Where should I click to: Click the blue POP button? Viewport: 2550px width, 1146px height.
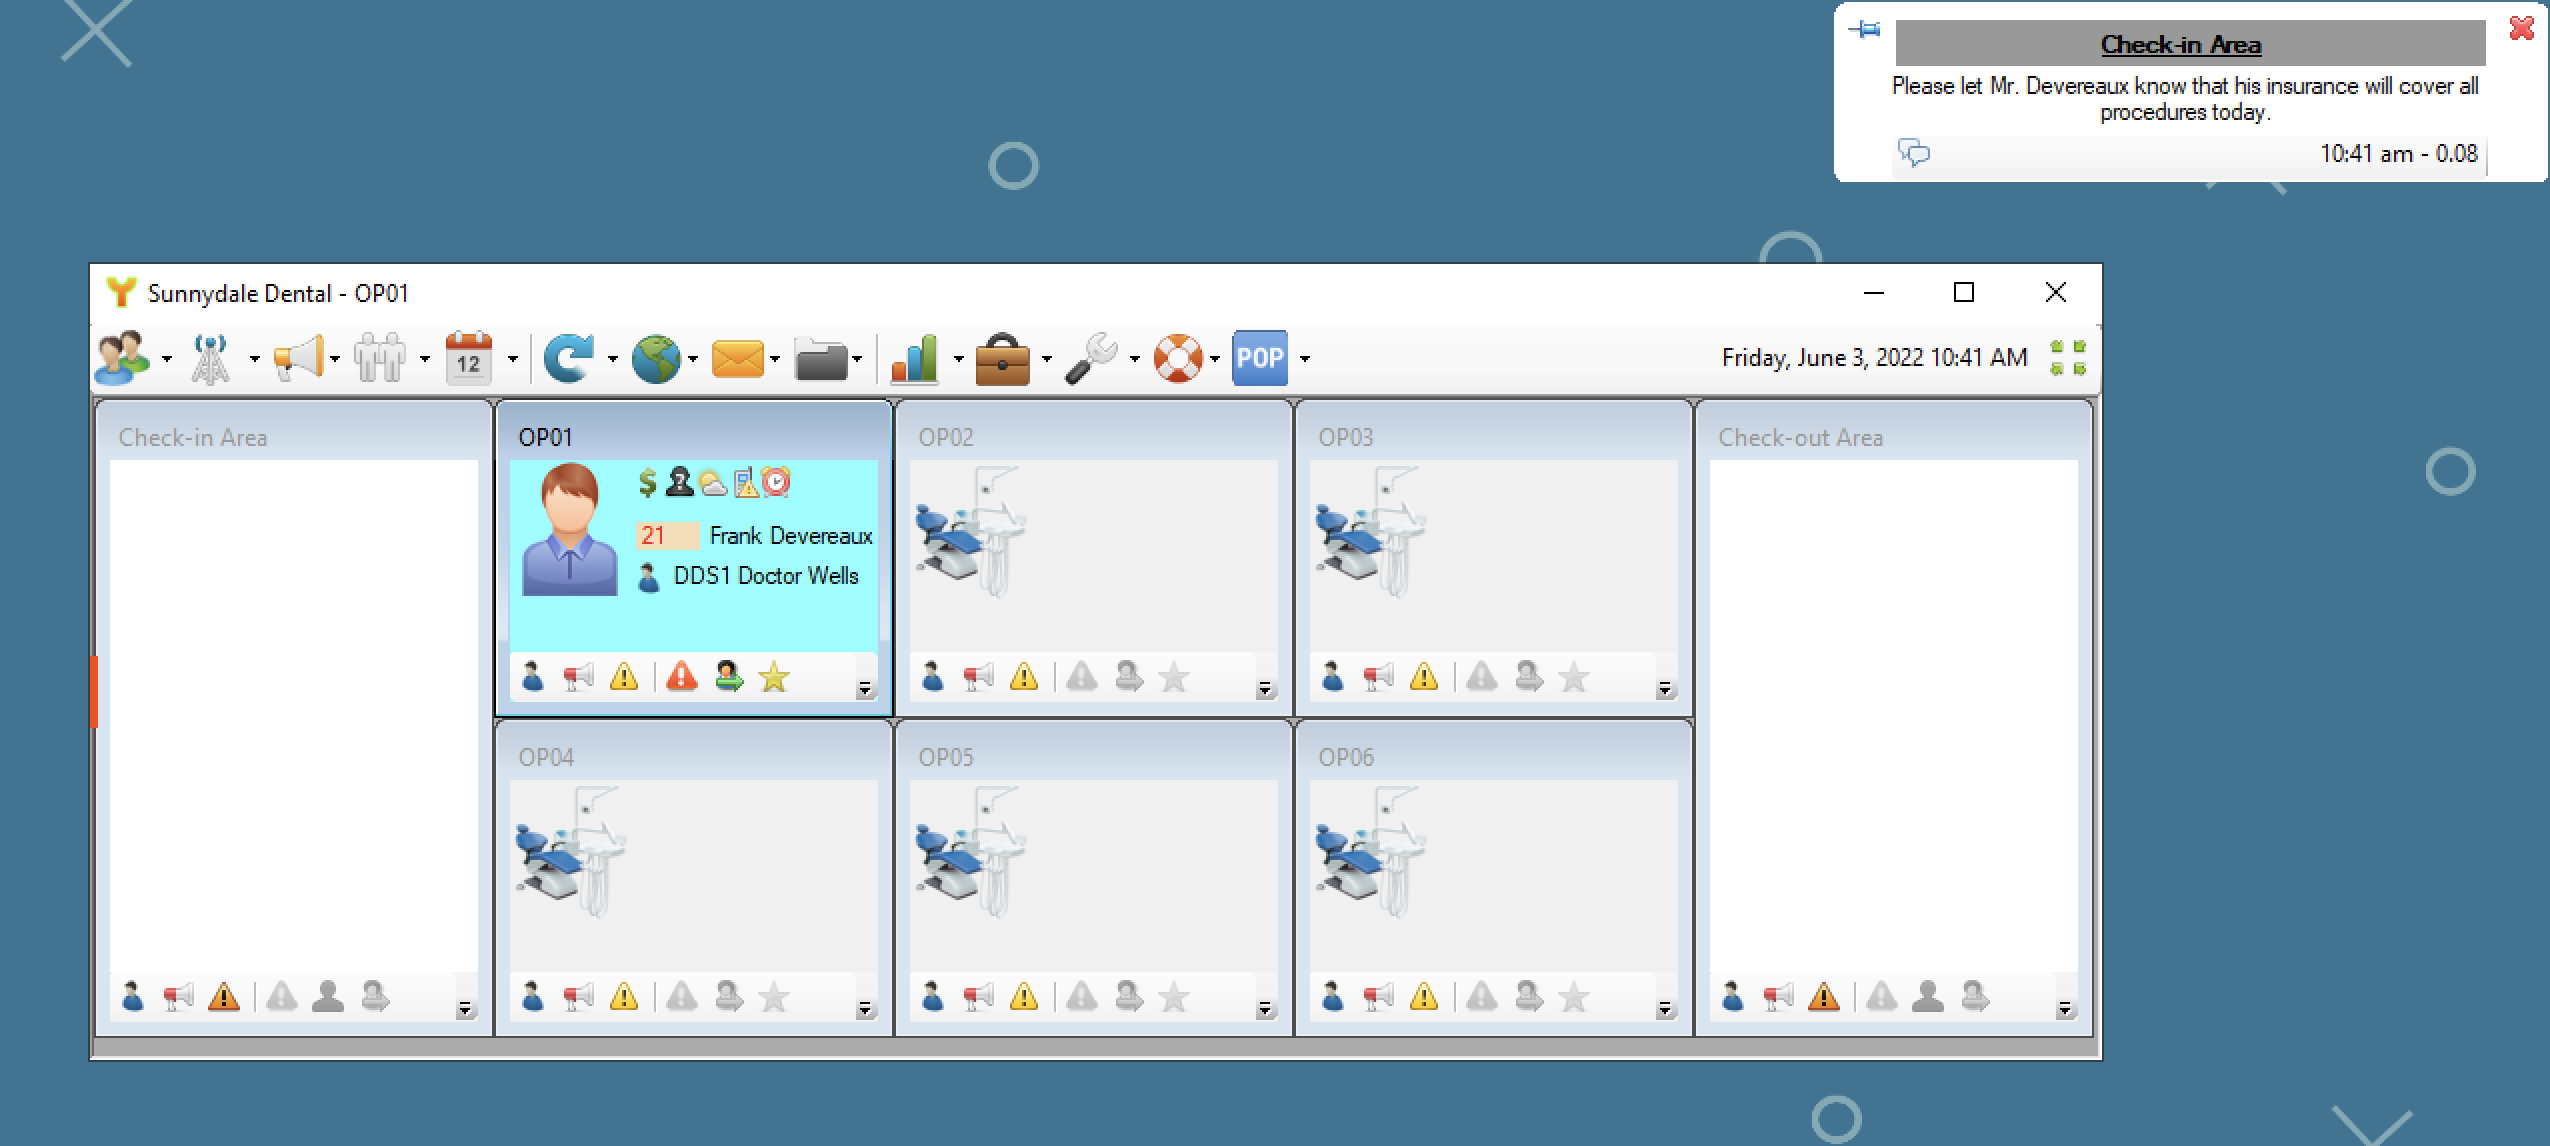1259,358
